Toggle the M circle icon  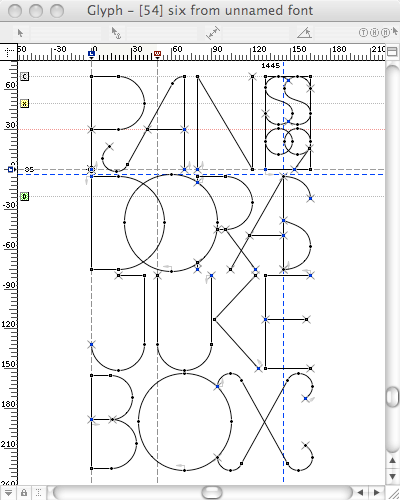tap(386, 33)
